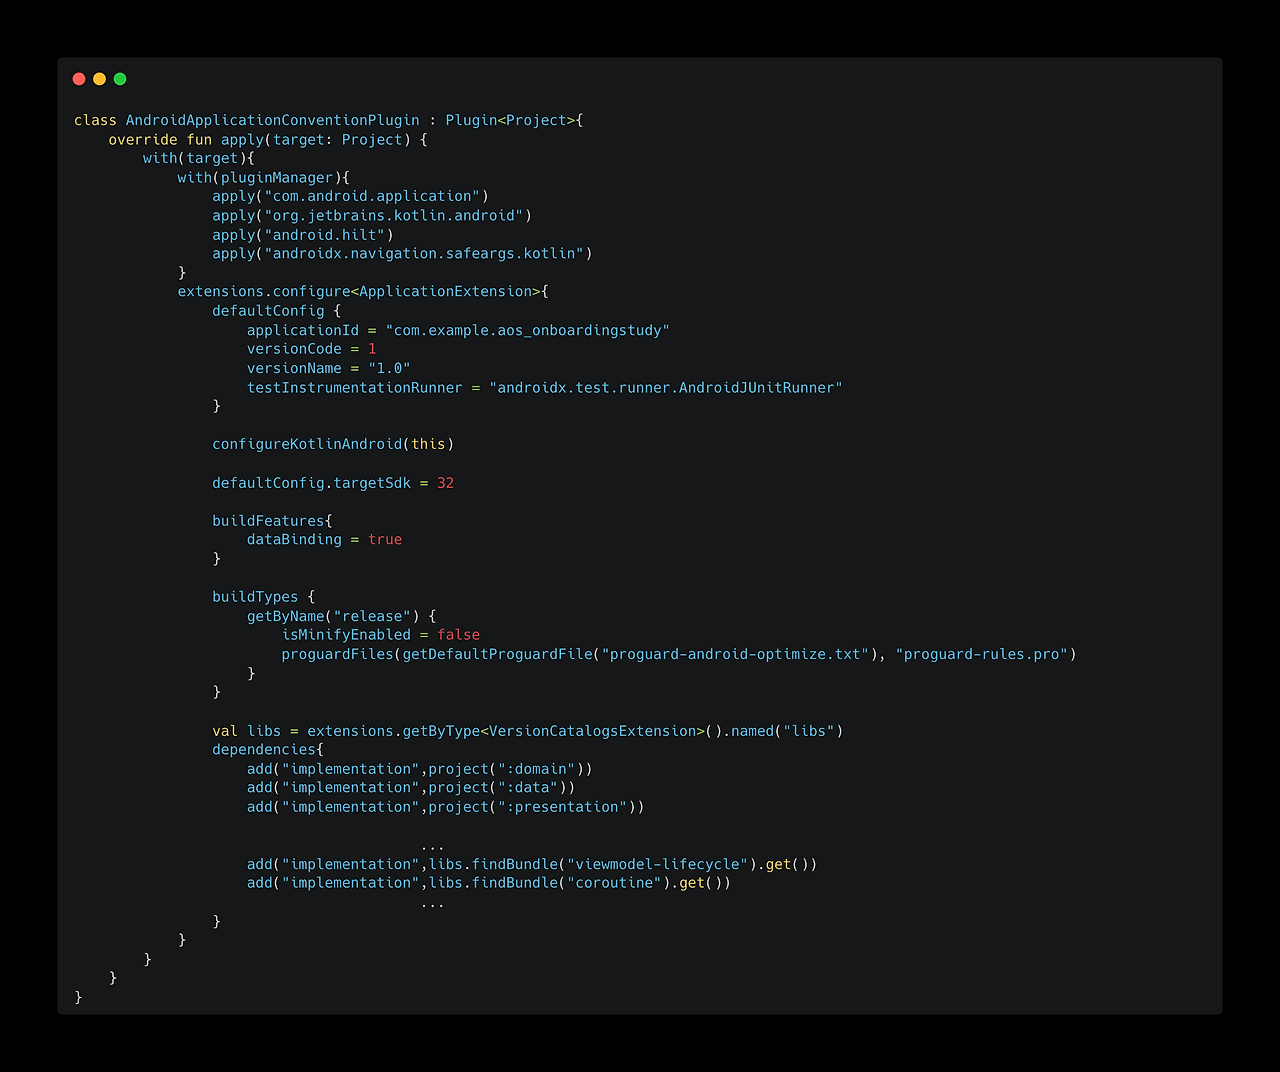Select the targetSdk value 32

click(446, 483)
